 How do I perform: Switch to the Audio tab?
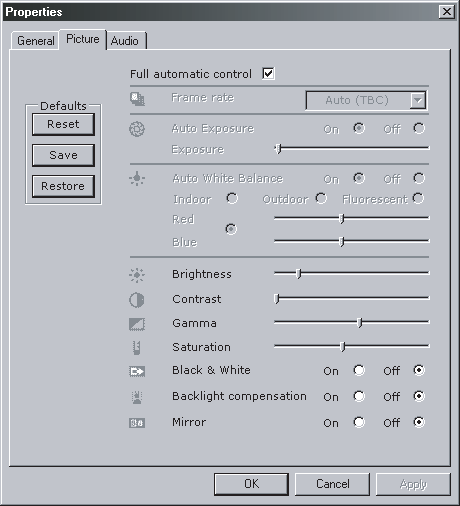click(125, 41)
